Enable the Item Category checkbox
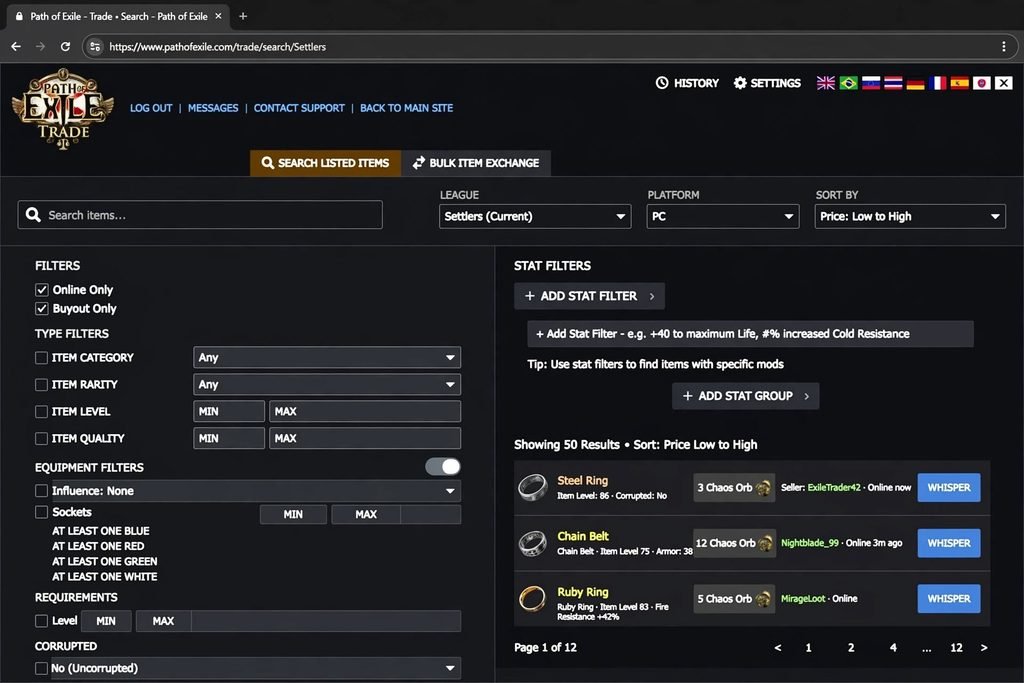Image resolution: width=1024 pixels, height=683 pixels. click(41, 357)
